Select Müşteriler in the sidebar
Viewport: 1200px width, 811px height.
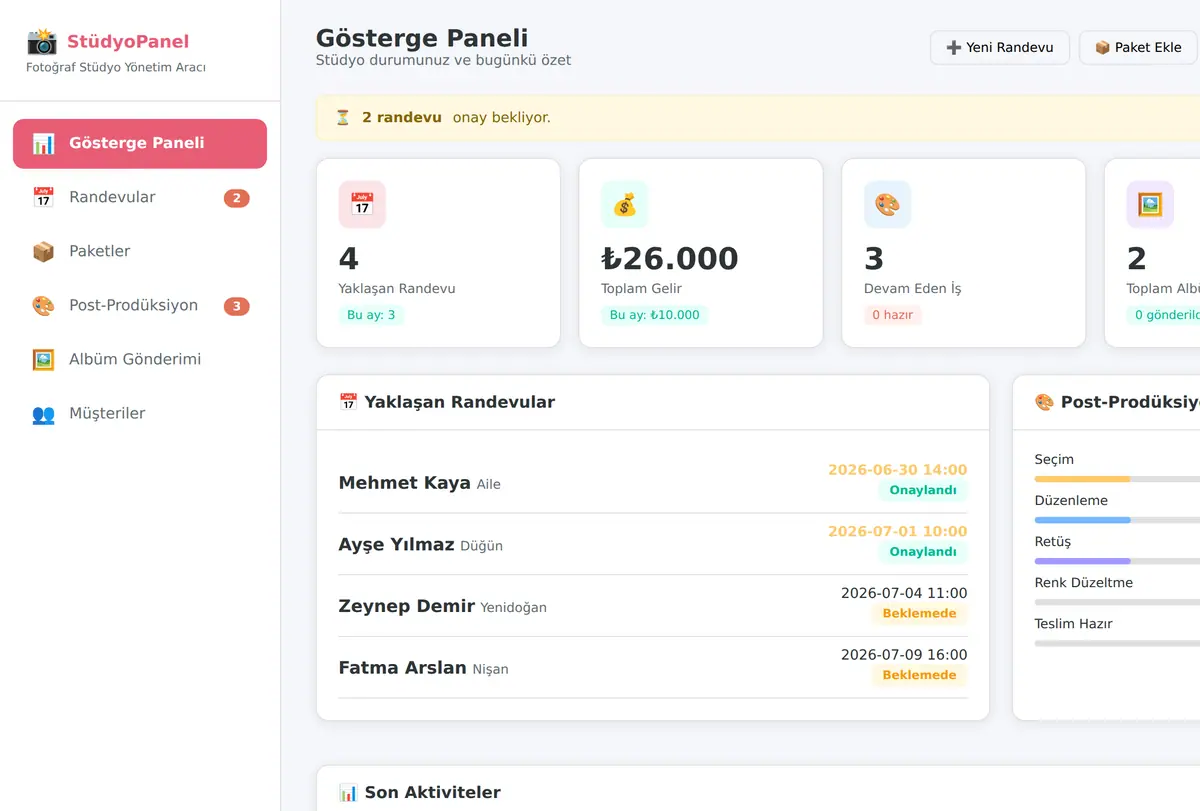pos(140,413)
